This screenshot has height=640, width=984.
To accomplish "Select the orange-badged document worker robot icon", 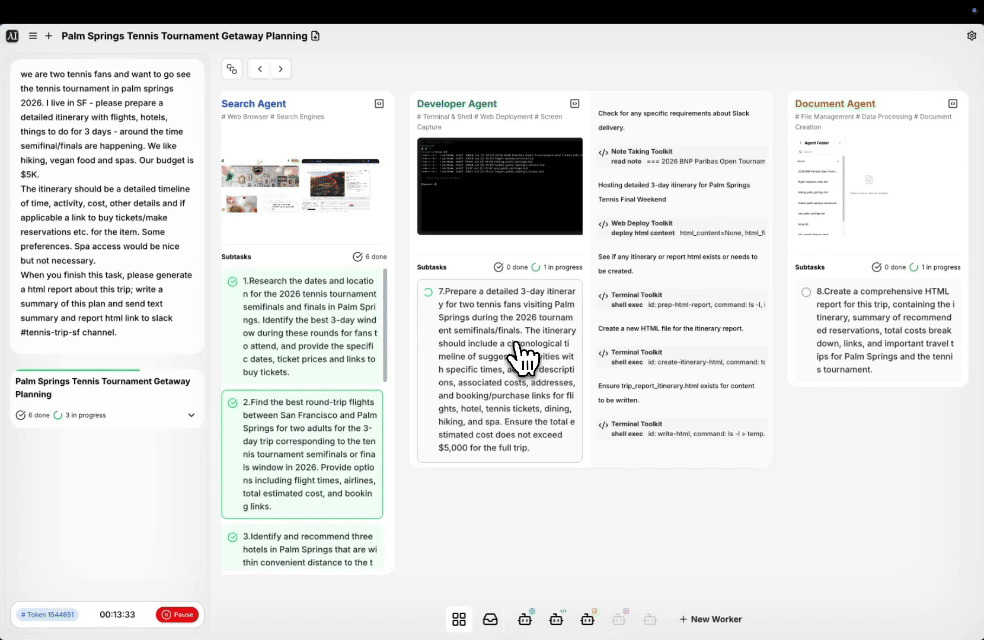I will coord(587,618).
